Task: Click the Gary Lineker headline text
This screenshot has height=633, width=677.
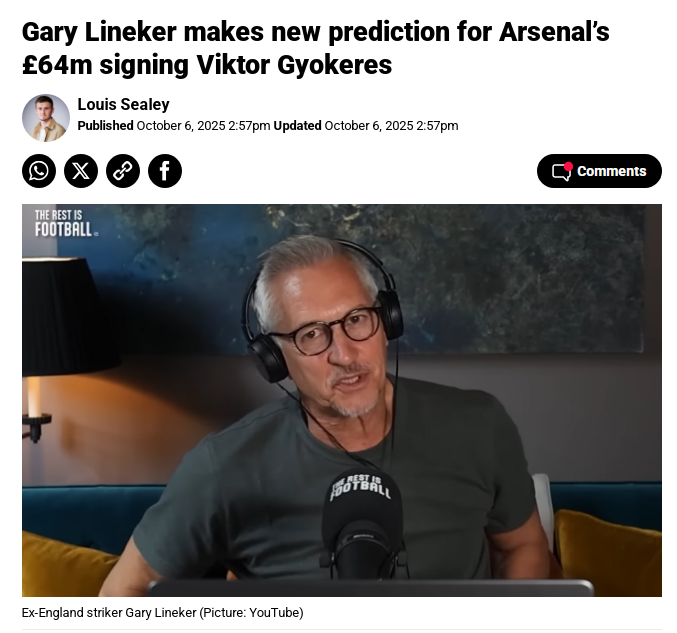Action: tap(315, 48)
